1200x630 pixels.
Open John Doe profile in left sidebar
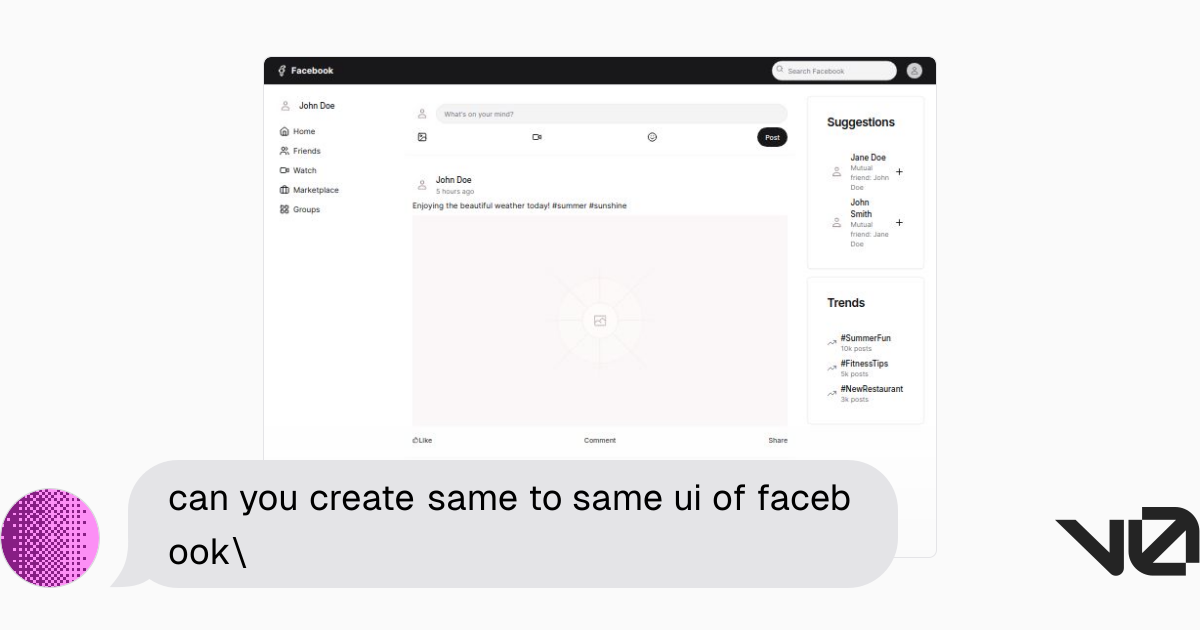[x=307, y=106]
